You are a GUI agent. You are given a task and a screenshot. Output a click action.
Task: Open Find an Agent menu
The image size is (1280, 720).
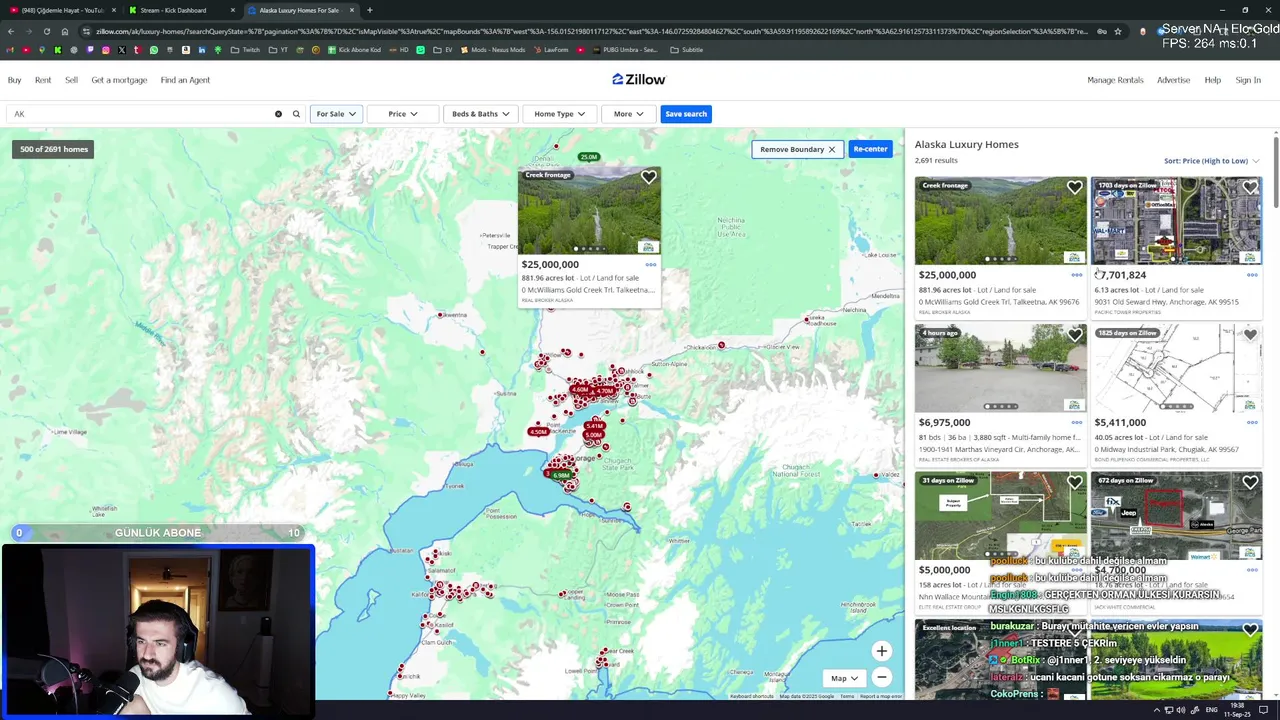185,80
